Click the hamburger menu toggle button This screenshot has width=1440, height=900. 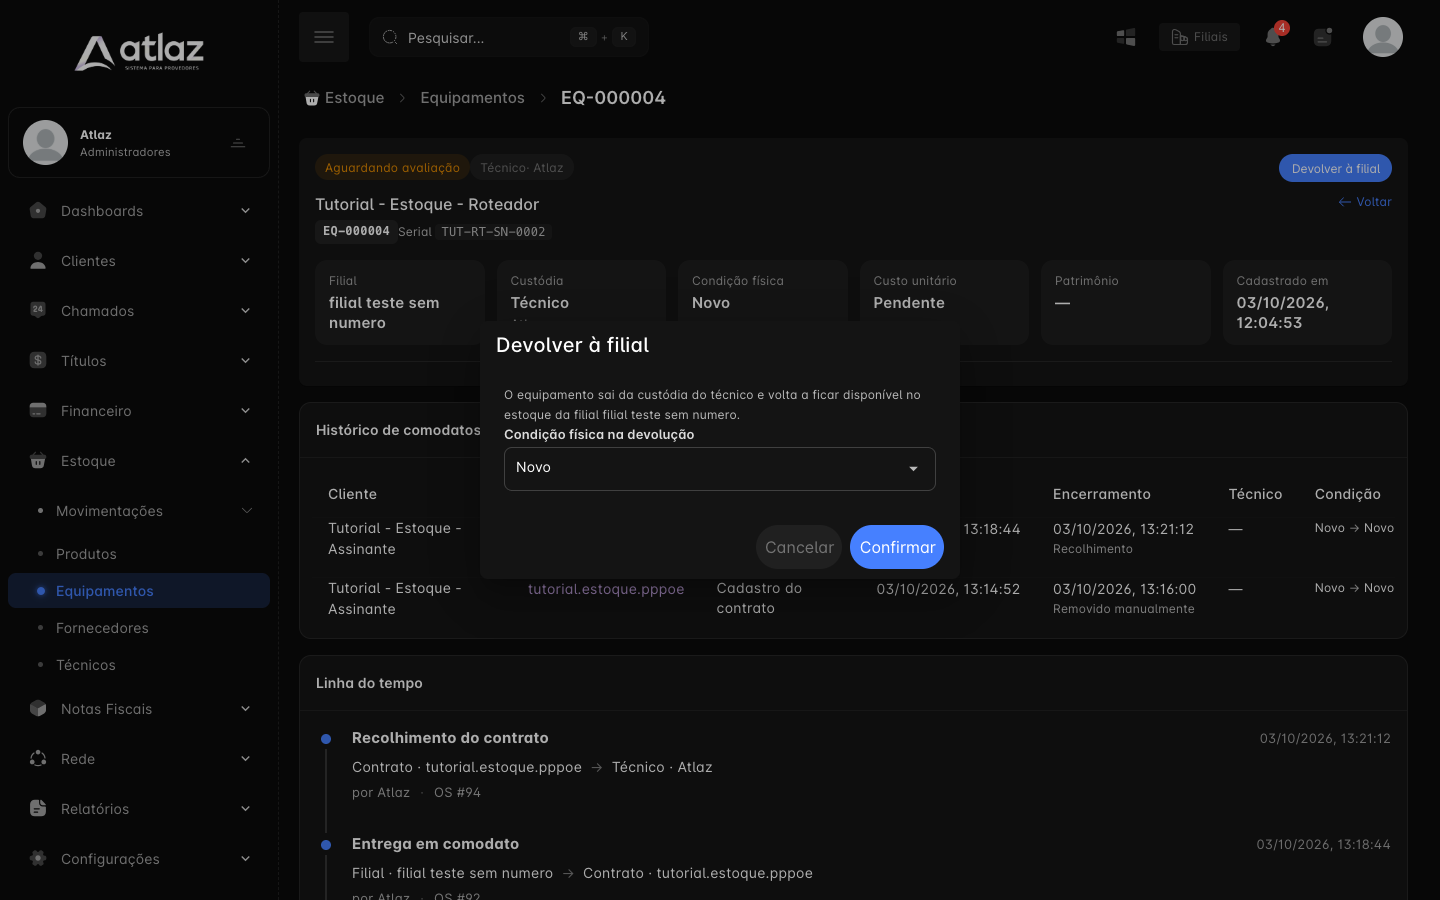click(x=324, y=37)
